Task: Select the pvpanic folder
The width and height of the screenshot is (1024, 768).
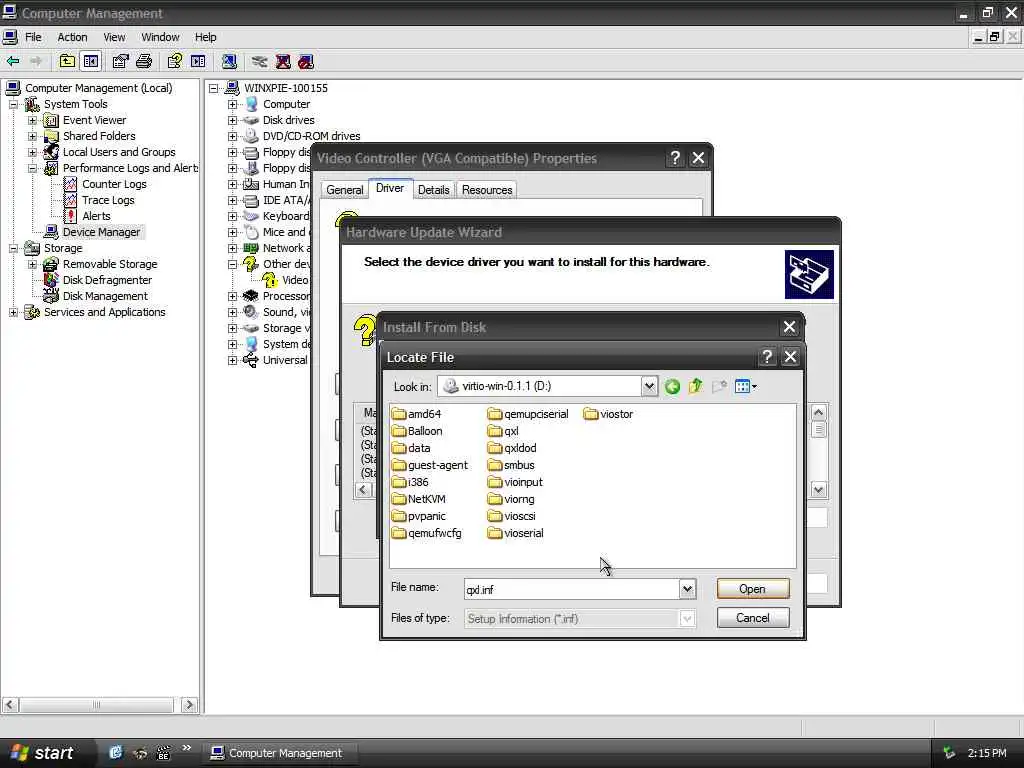Action: 419,516
